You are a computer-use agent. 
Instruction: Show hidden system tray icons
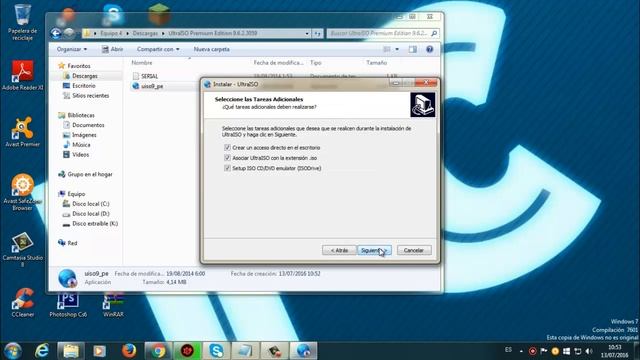point(521,351)
